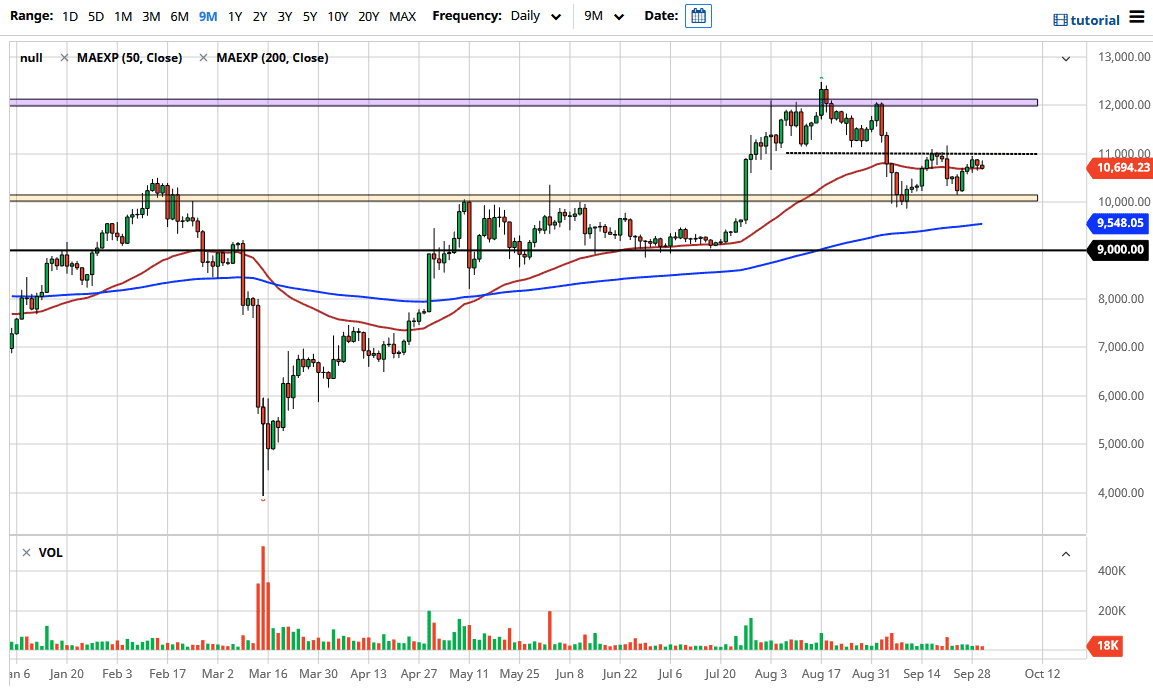Select the 1M range
Screen dimensions: 1153x689
[123, 16]
